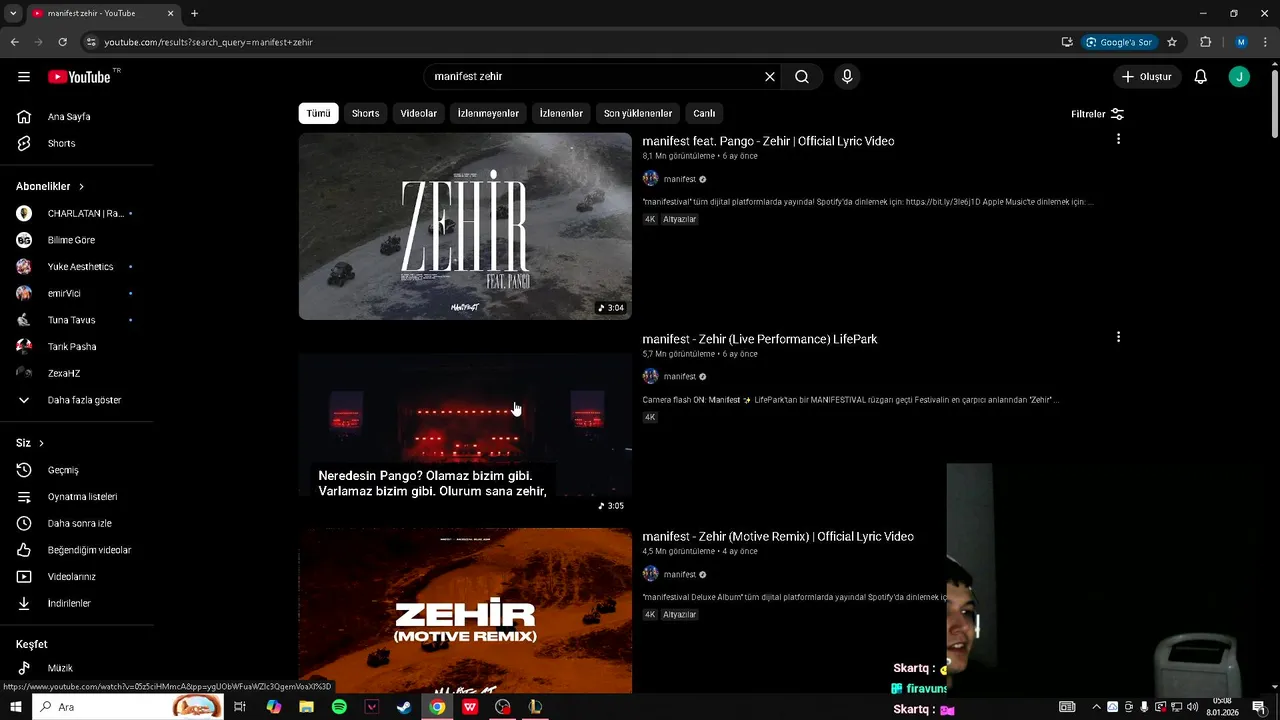Click the YouTube logo

[x=80, y=77]
